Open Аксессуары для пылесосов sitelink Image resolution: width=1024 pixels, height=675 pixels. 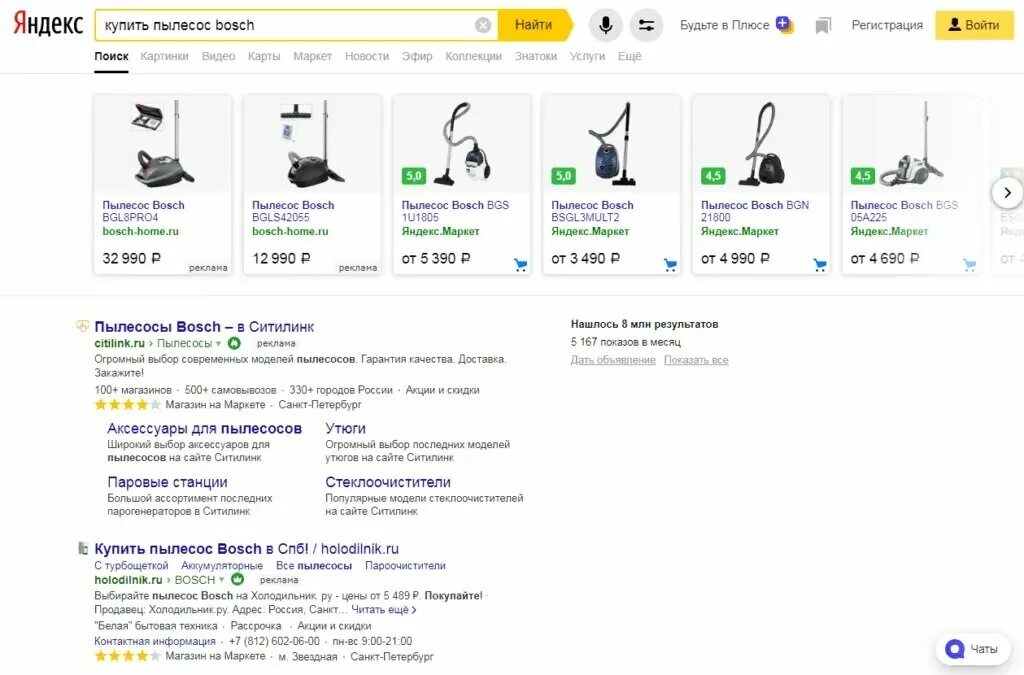204,428
